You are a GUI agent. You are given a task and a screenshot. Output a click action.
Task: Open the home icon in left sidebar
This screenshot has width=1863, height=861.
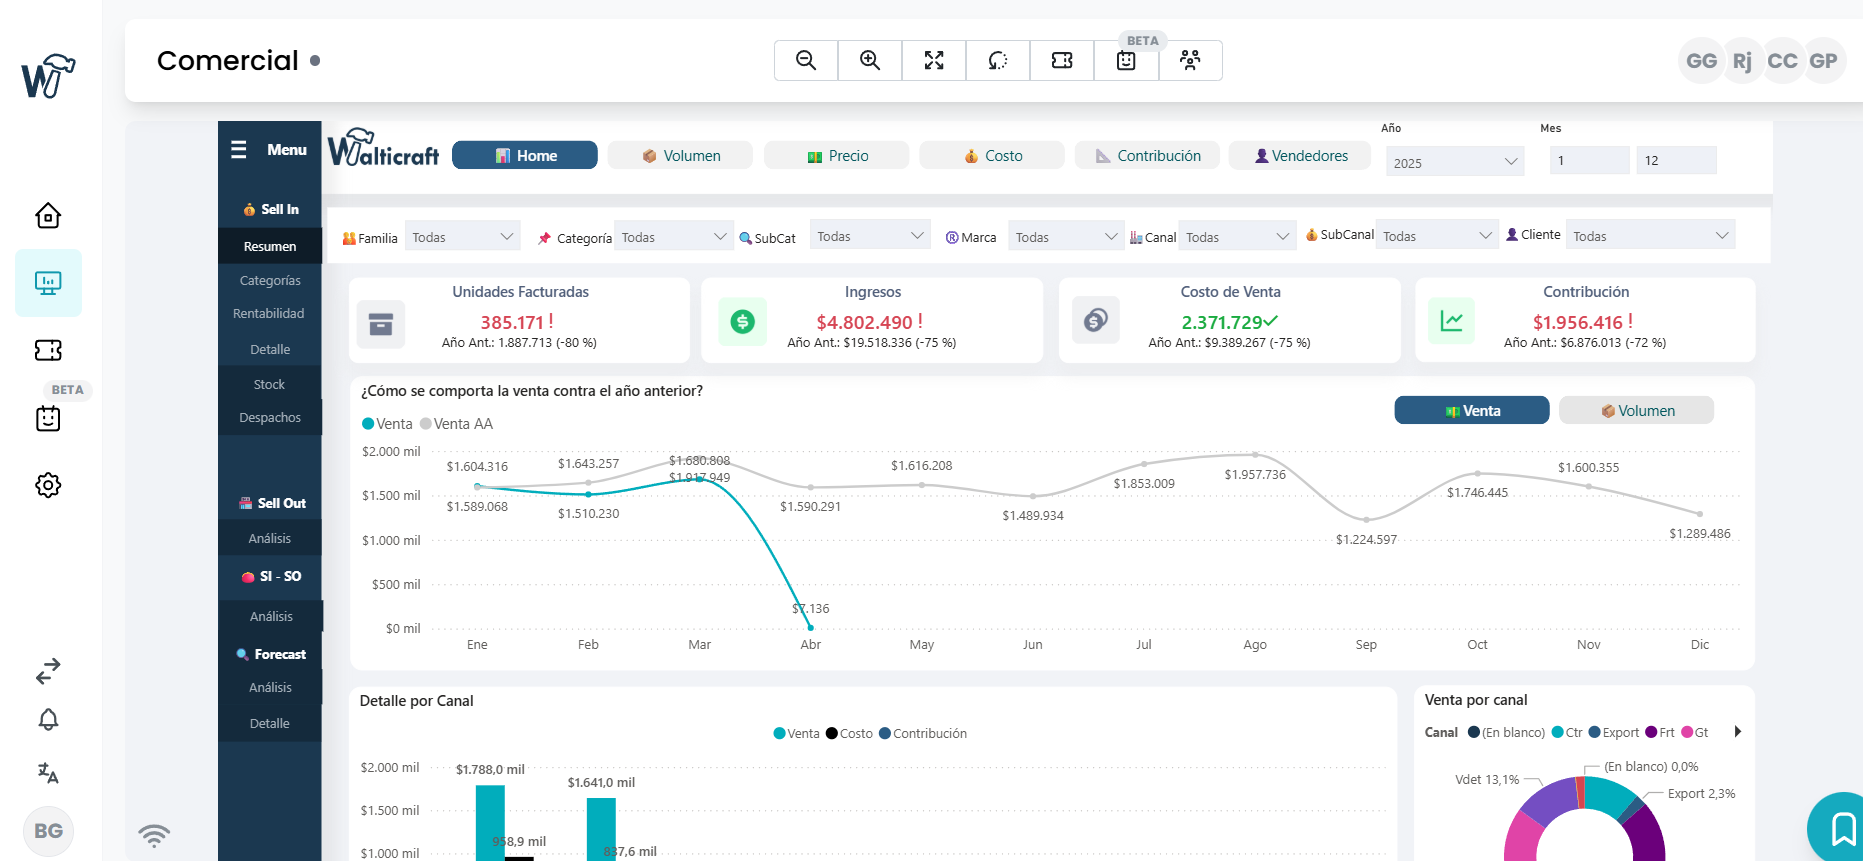[48, 216]
